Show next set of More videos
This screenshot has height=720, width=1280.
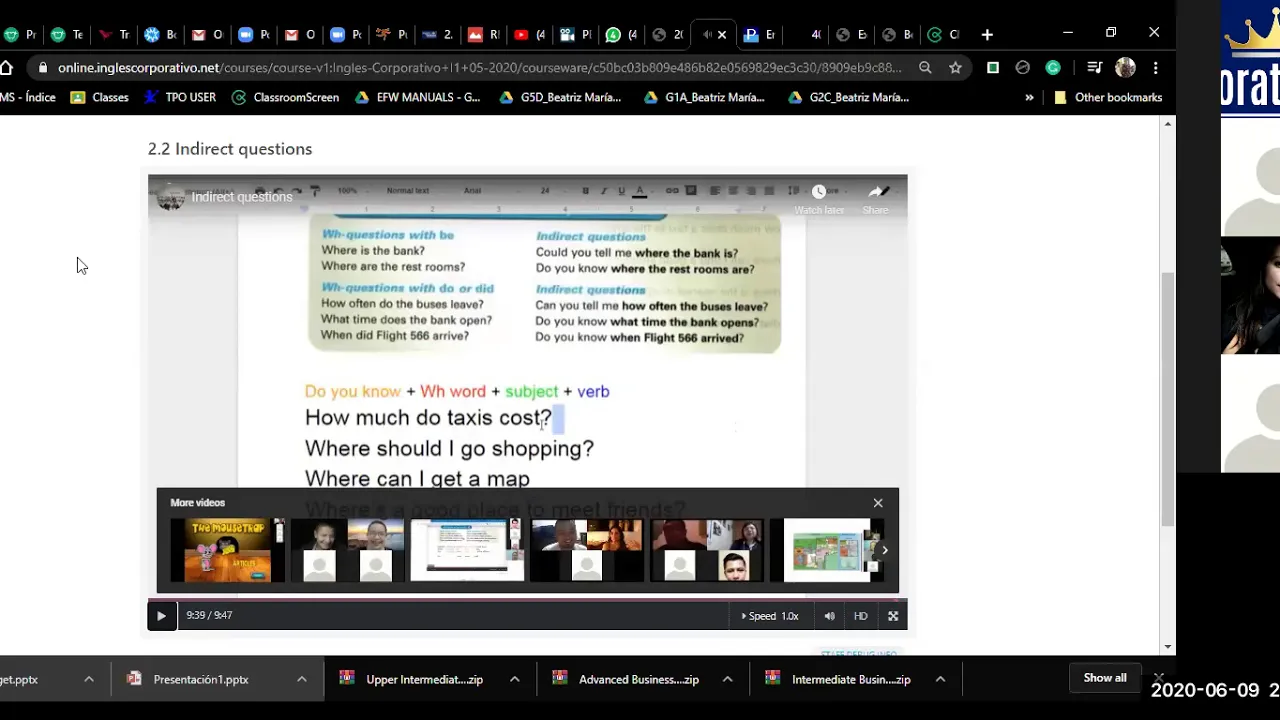884,550
